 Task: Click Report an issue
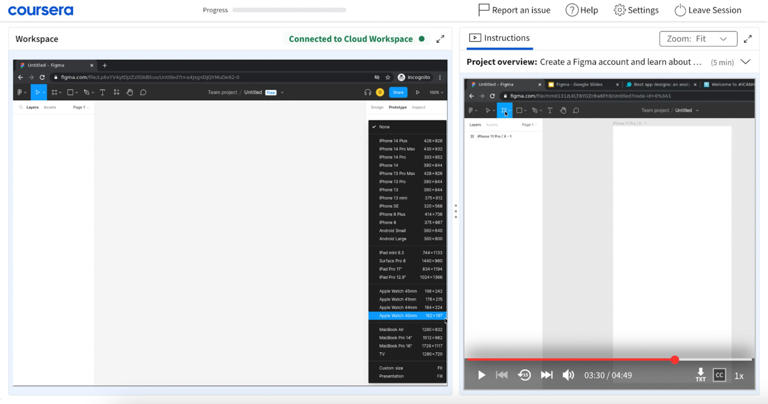tap(514, 10)
